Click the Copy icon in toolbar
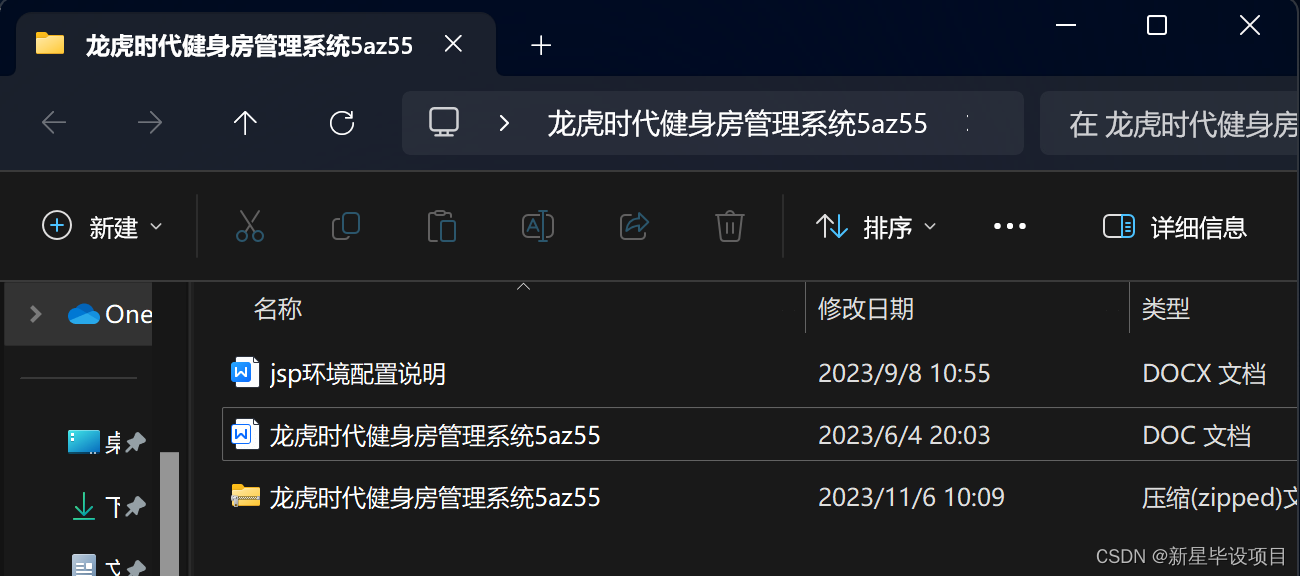This screenshot has width=1300, height=576. 346,226
